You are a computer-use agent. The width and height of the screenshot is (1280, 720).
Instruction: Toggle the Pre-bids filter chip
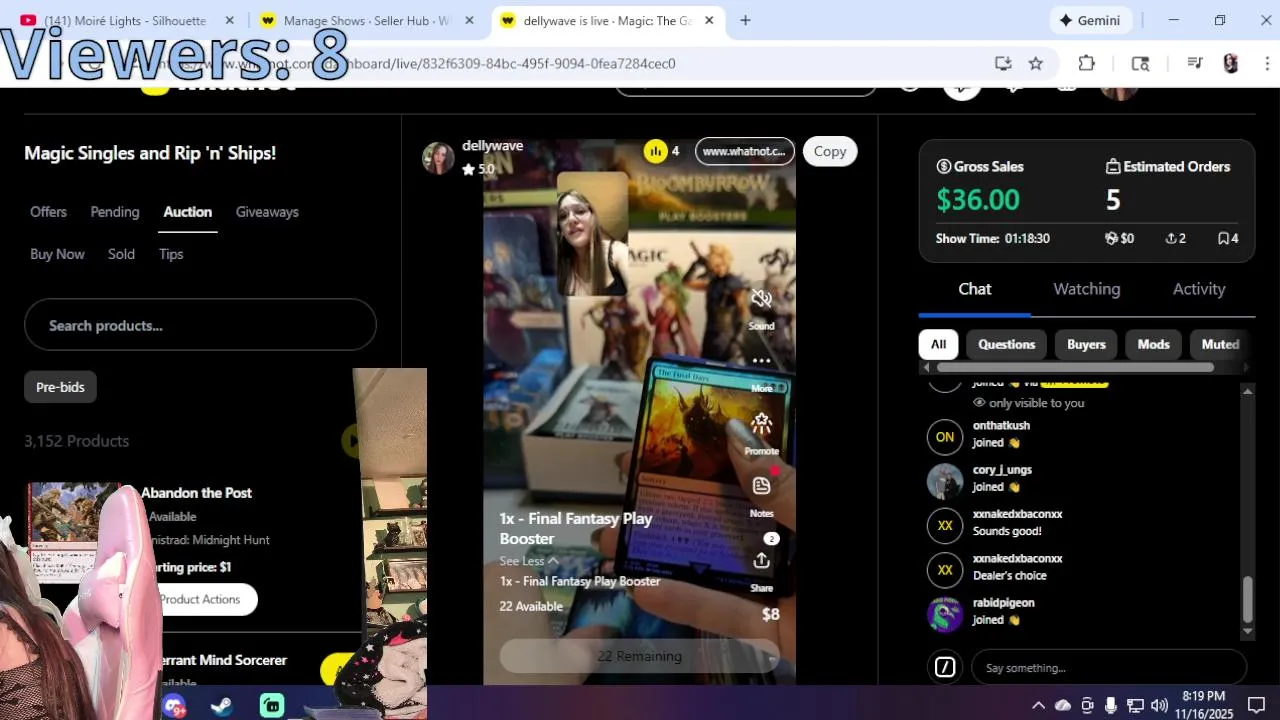pyautogui.click(x=60, y=387)
